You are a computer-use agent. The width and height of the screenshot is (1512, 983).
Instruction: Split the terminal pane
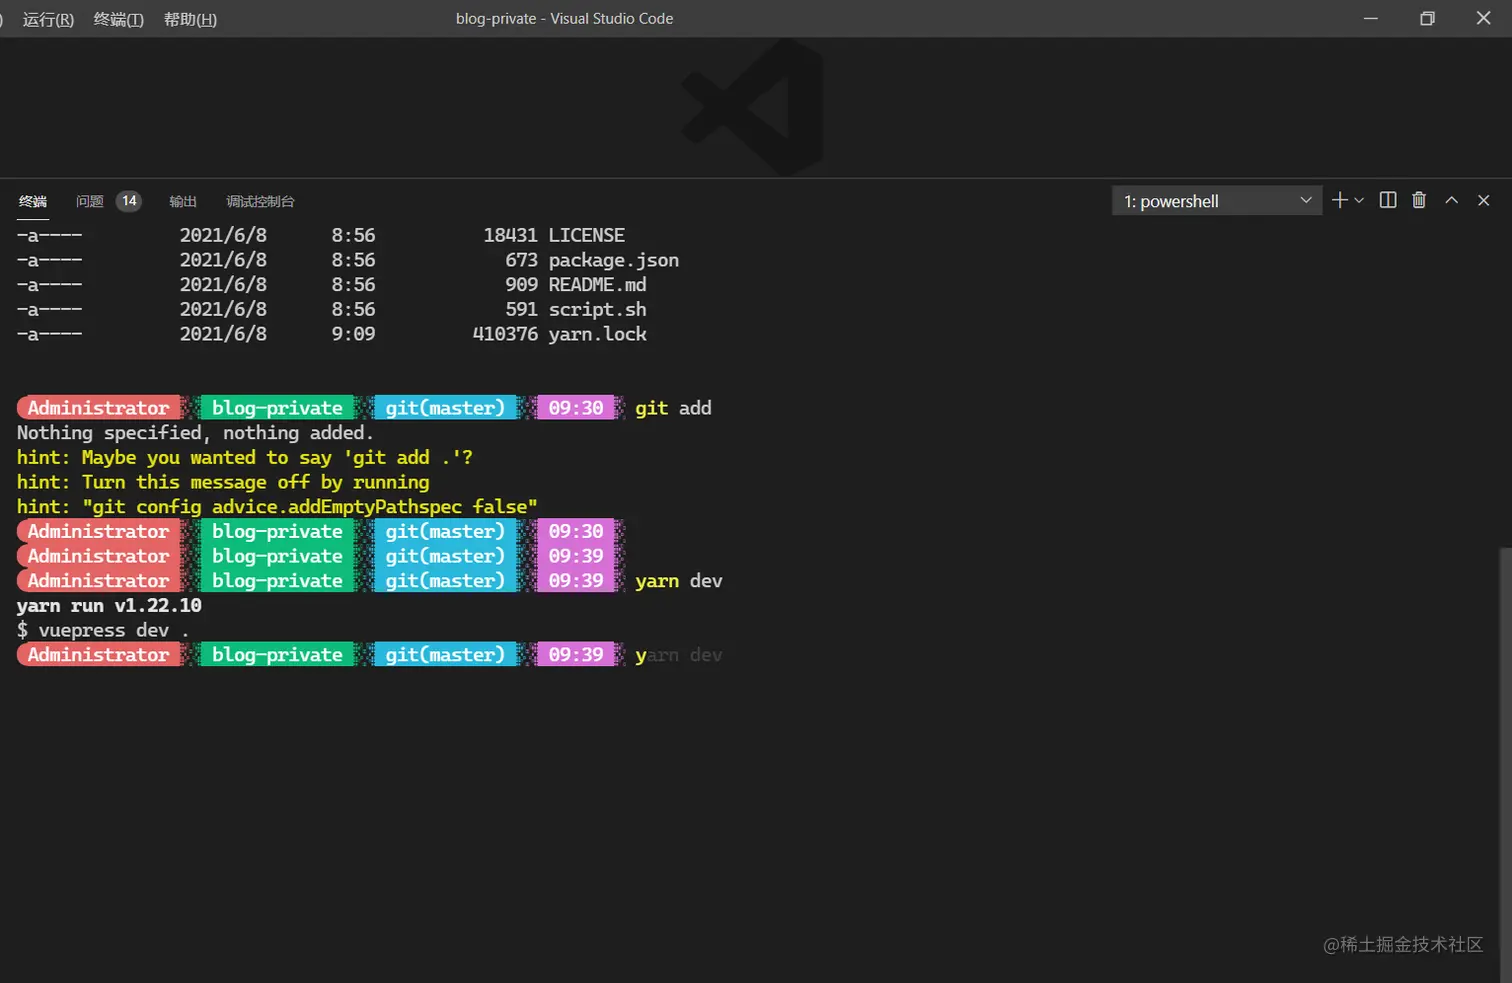coord(1387,200)
